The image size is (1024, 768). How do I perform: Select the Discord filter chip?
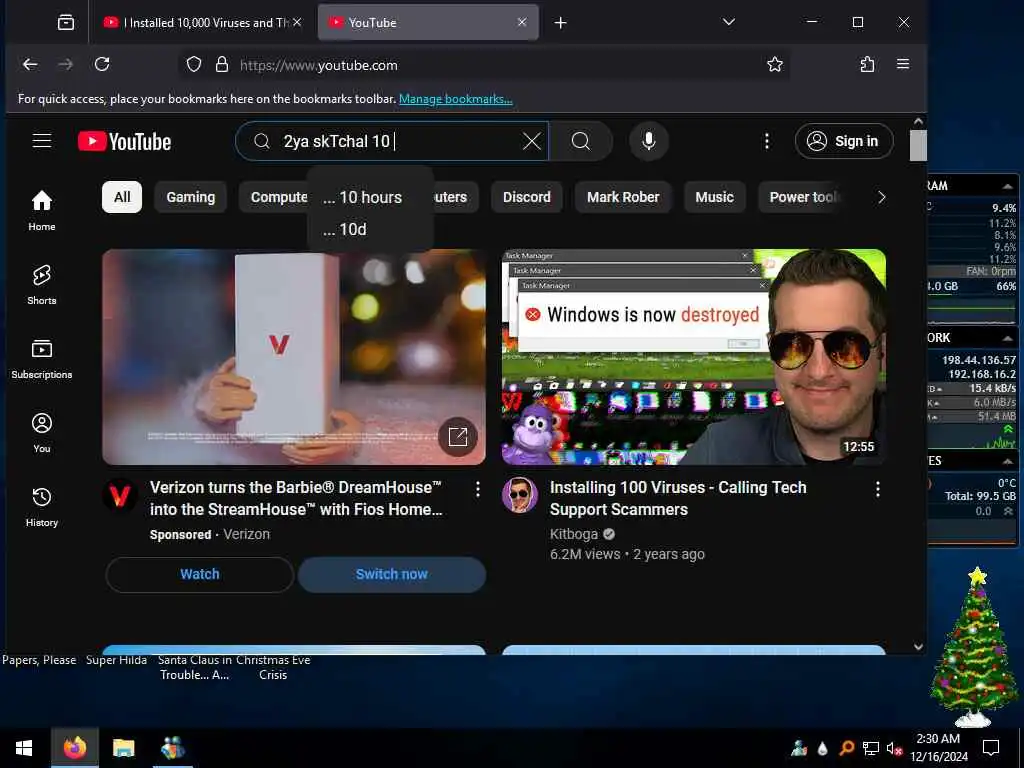tap(526, 197)
